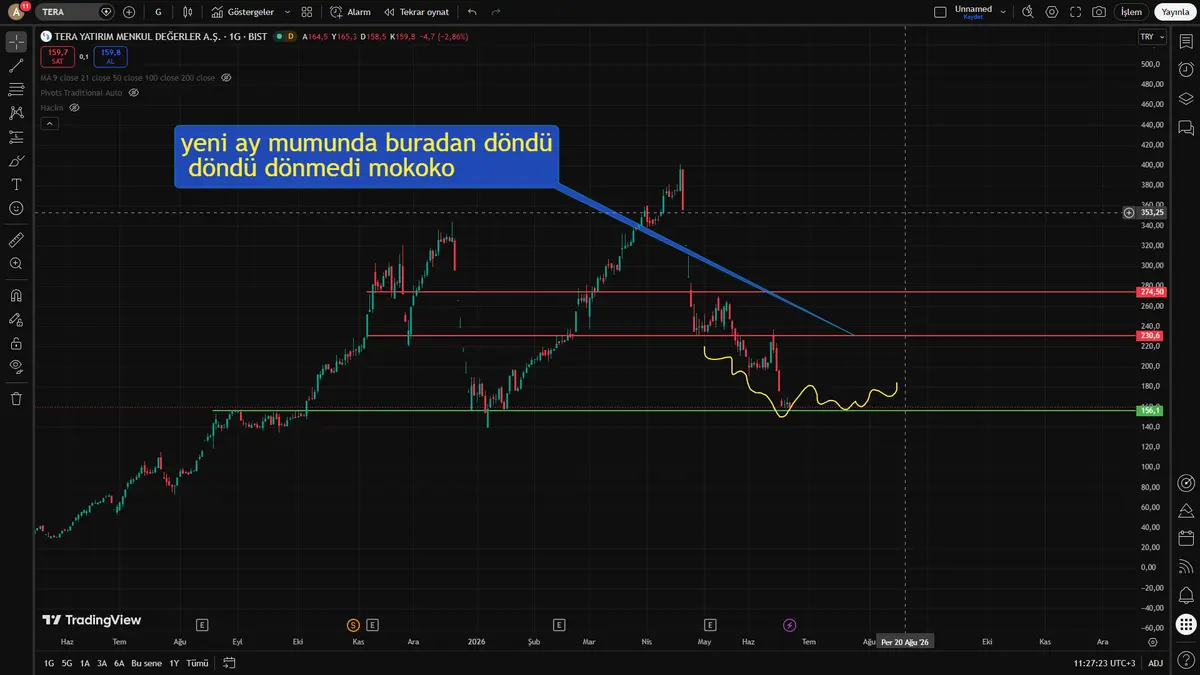Viewport: 1200px width, 675px height.
Task: Redo action arrow
Action: click(498, 12)
